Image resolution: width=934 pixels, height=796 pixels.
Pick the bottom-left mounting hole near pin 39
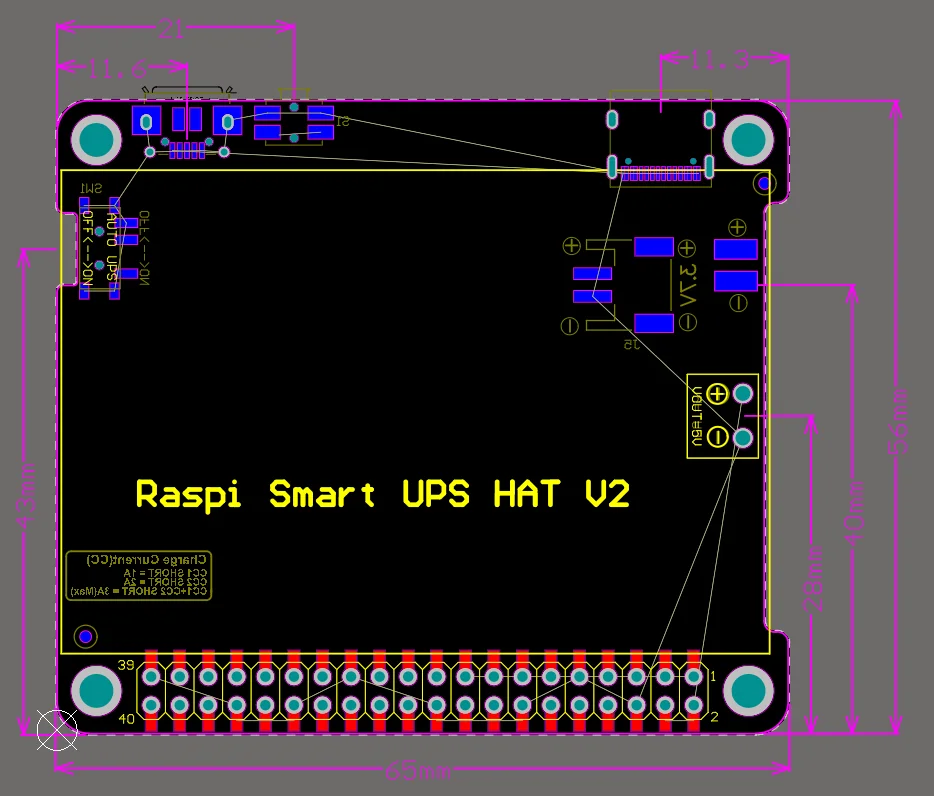click(x=96, y=691)
